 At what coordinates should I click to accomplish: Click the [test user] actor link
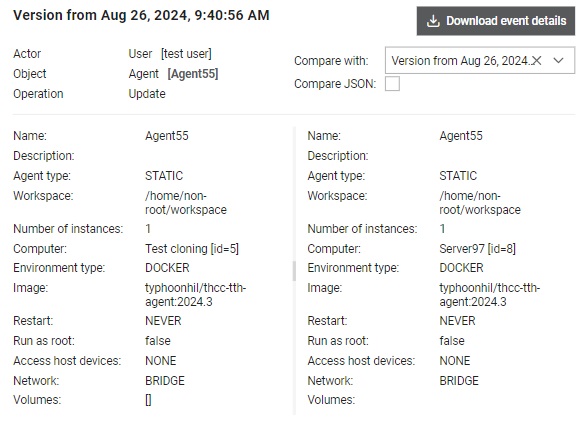[186, 54]
